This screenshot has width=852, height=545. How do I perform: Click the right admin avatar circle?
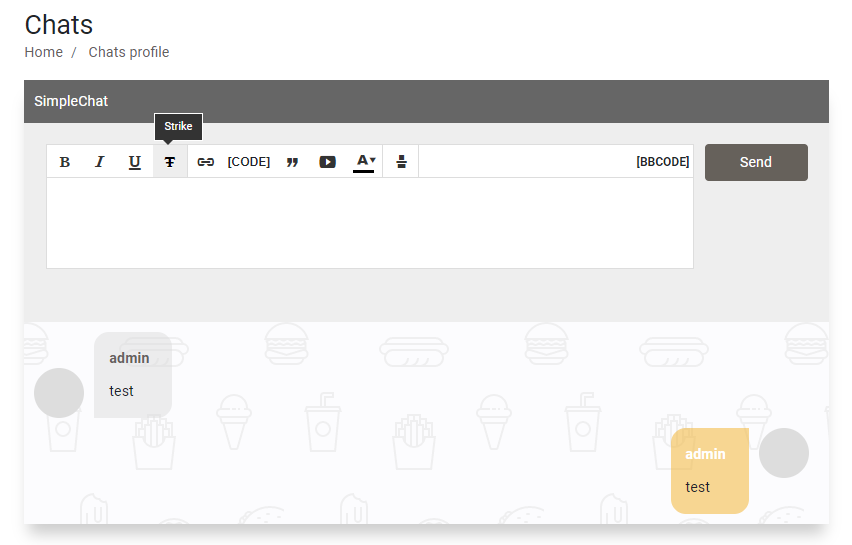point(784,453)
